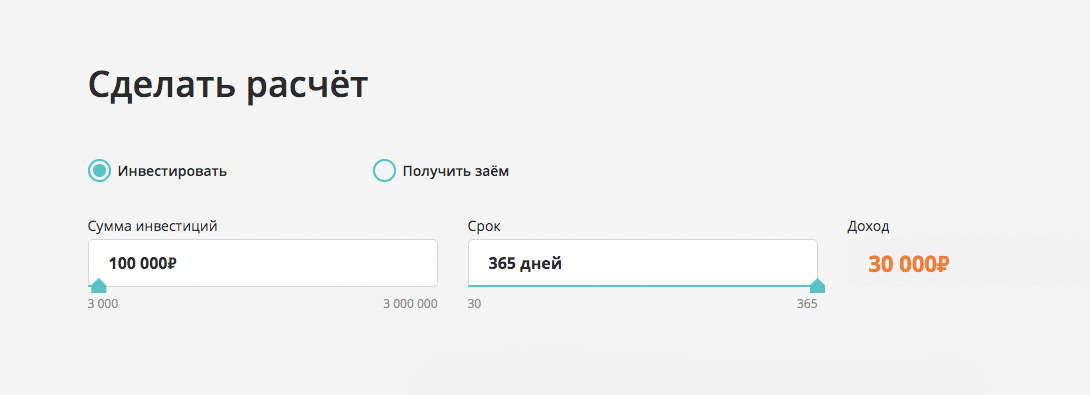
Task: Click the term slider handle at 365
Action: (x=818, y=286)
